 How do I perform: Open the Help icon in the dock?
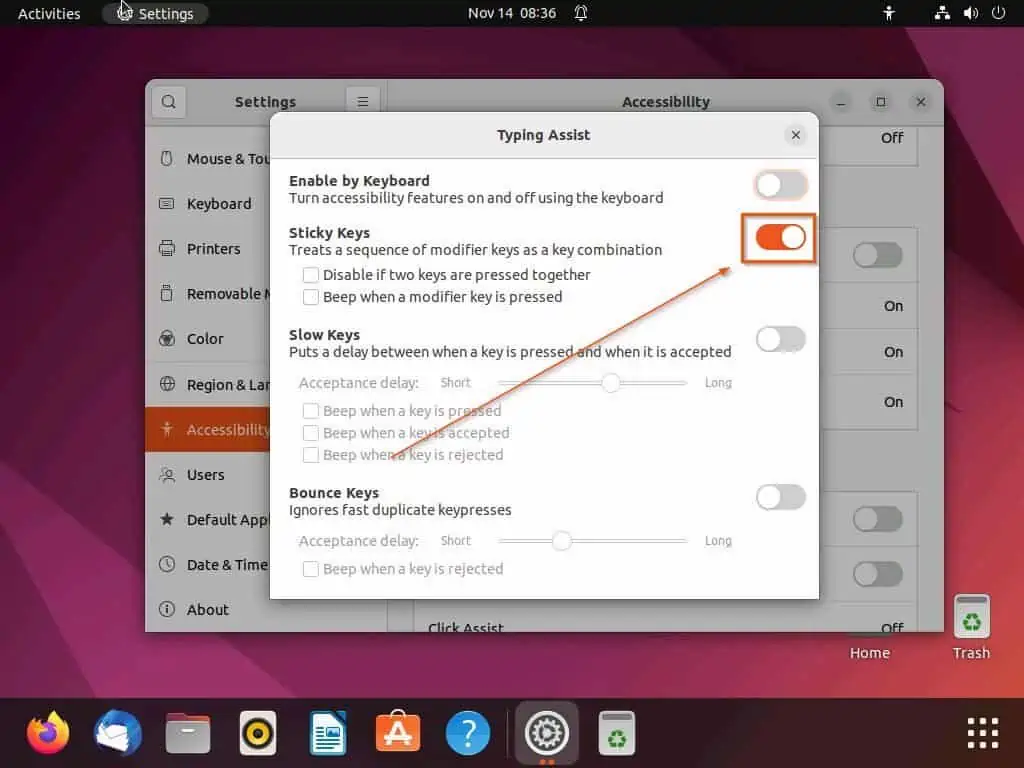[467, 734]
